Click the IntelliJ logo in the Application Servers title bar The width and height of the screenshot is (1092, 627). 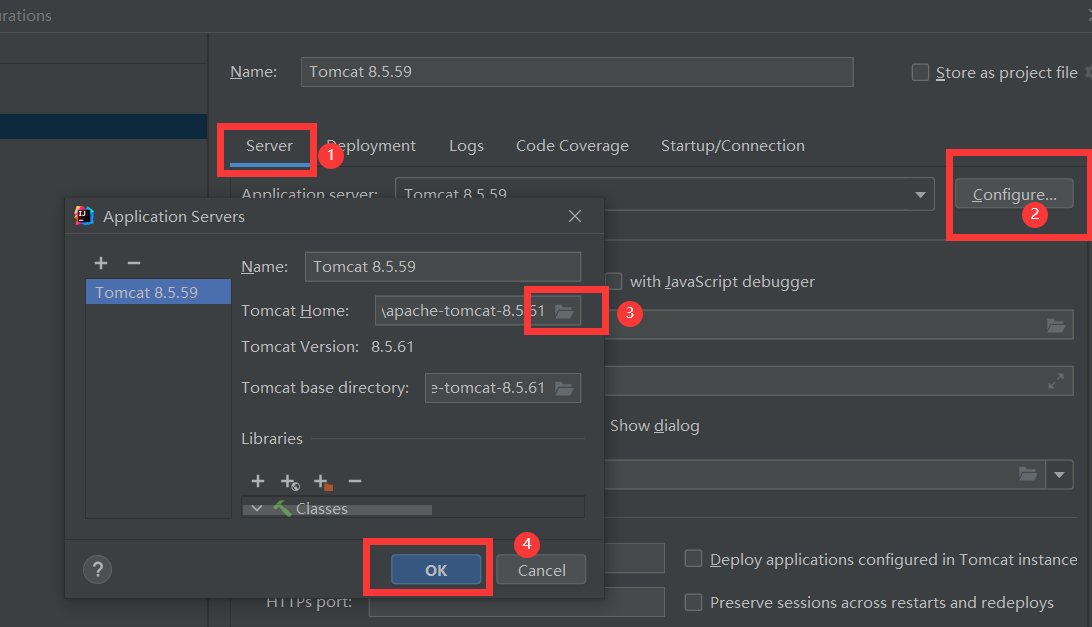click(84, 216)
